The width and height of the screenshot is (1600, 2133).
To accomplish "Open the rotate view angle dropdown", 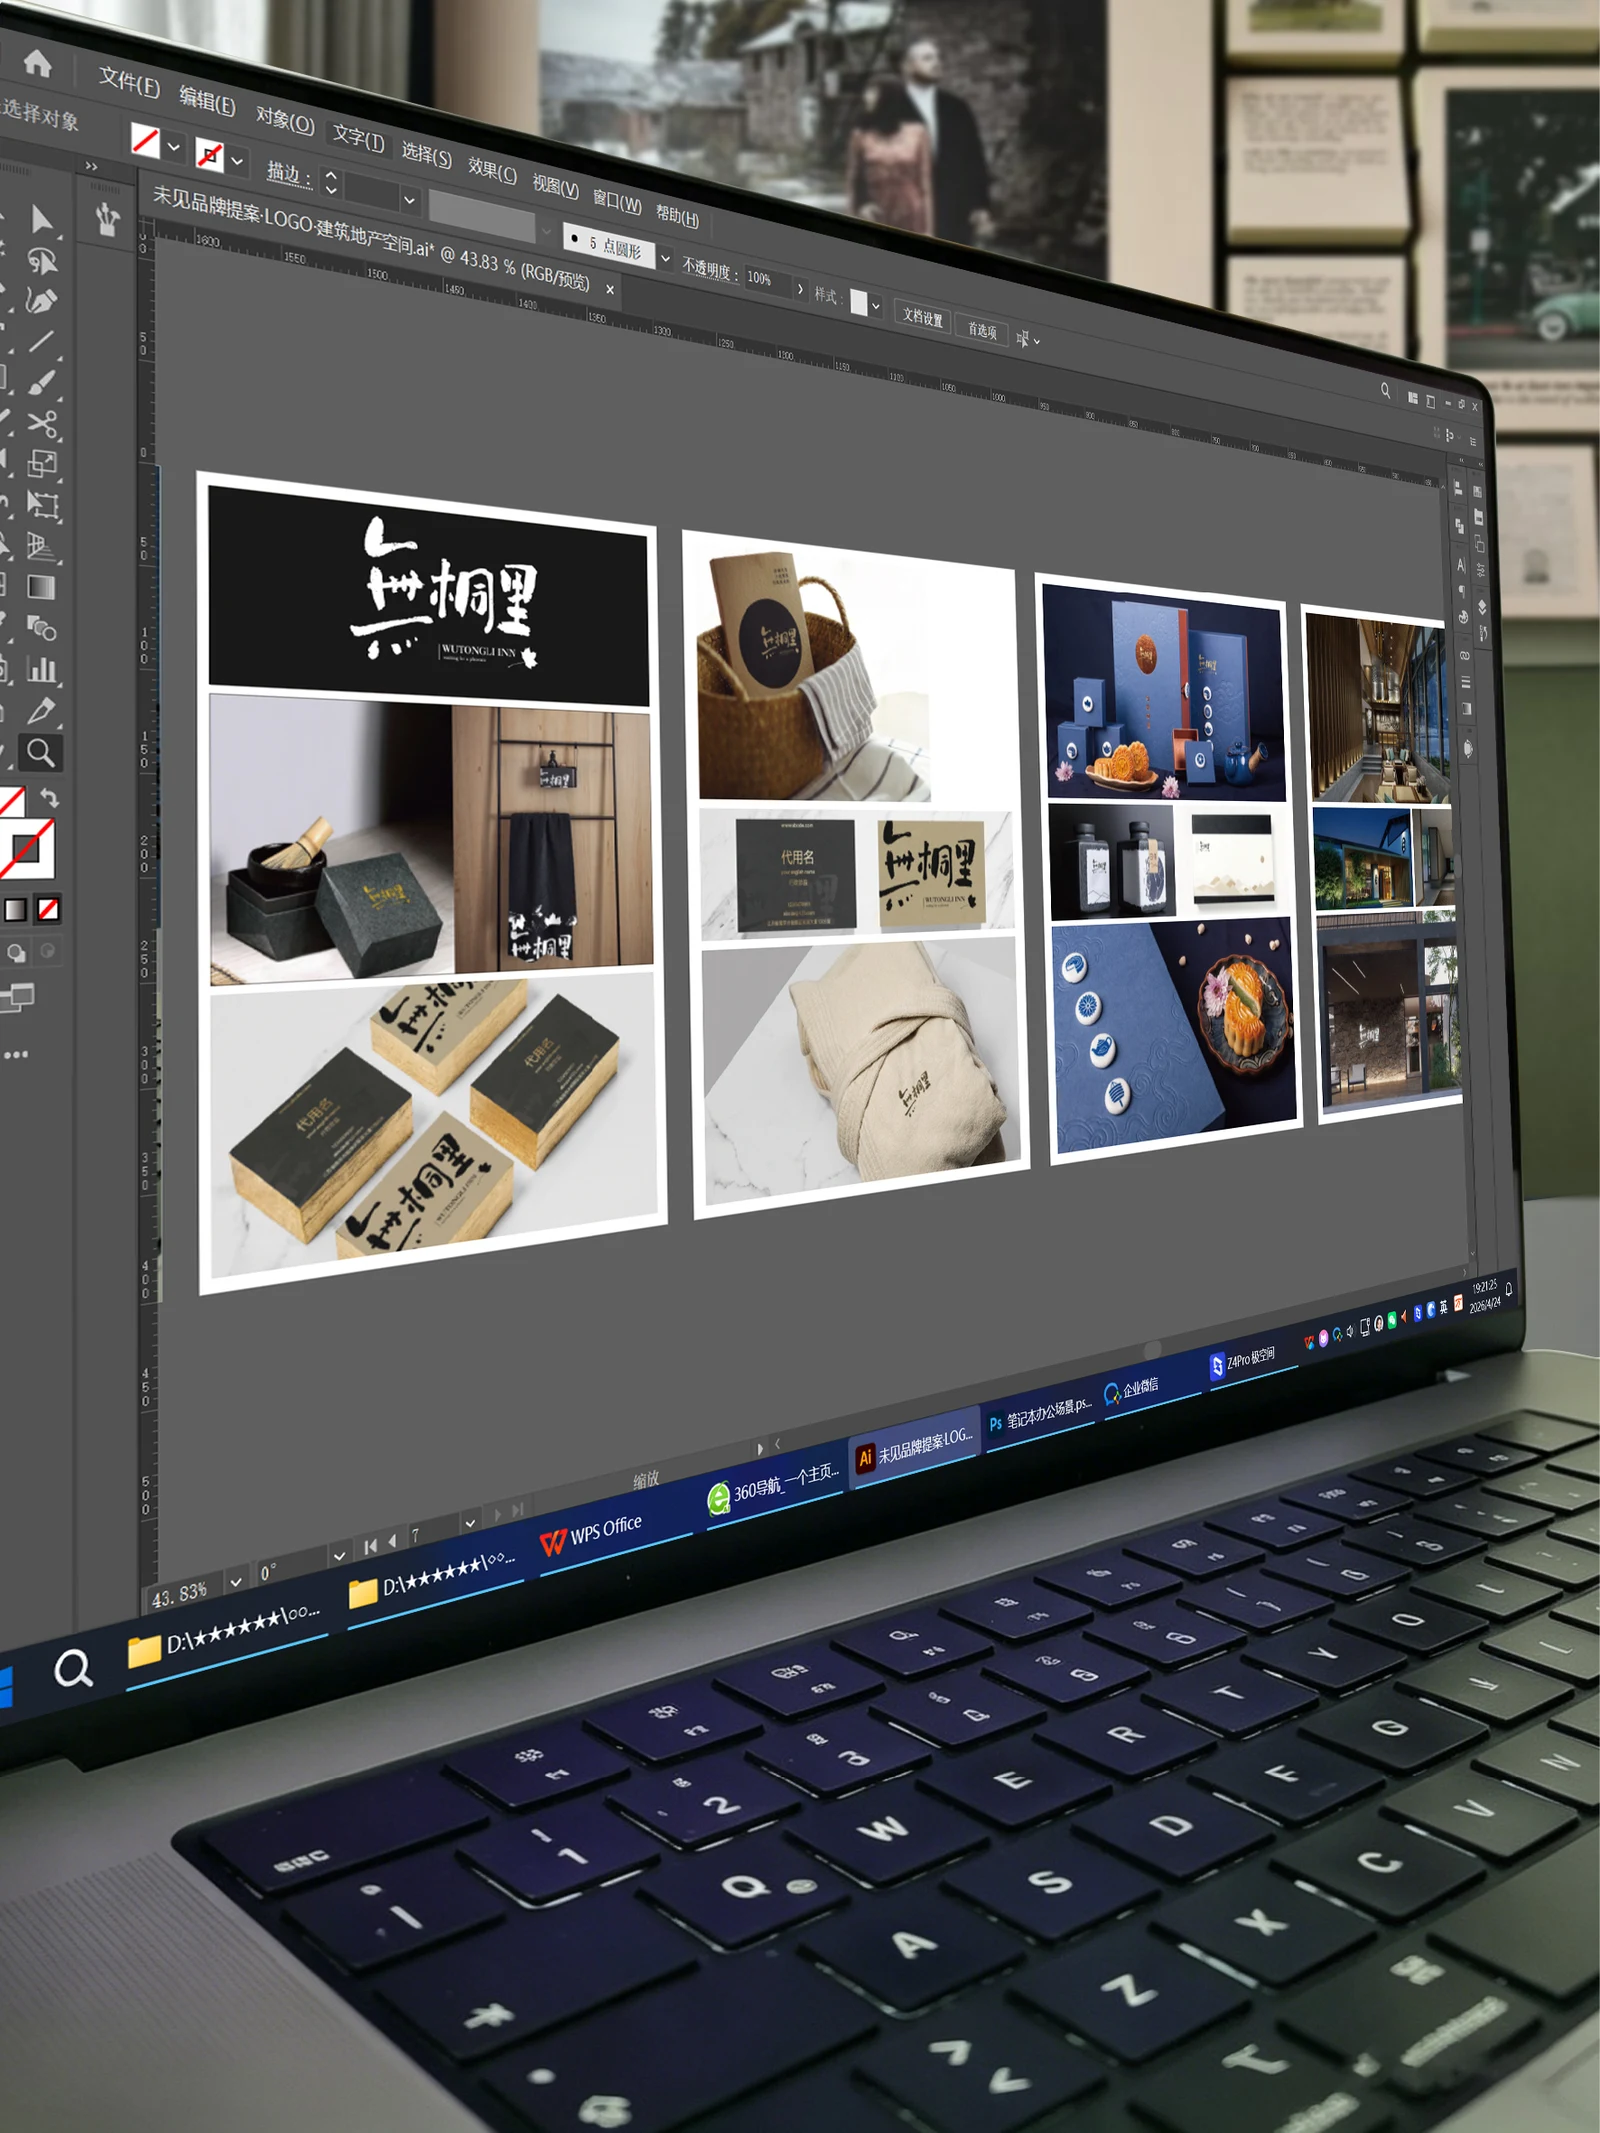I will pos(340,1555).
